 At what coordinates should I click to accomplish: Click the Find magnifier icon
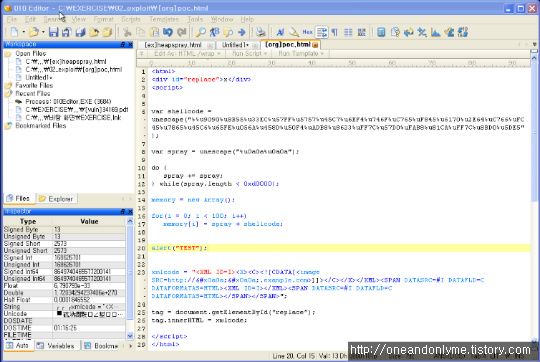click(x=201, y=32)
